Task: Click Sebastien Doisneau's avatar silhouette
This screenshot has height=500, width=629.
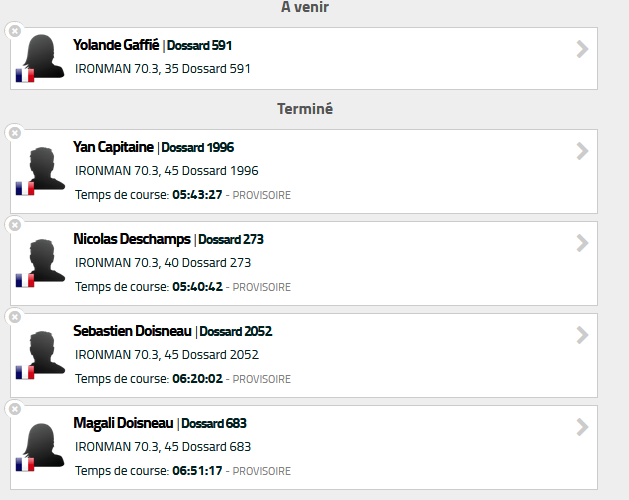Action: 45,352
